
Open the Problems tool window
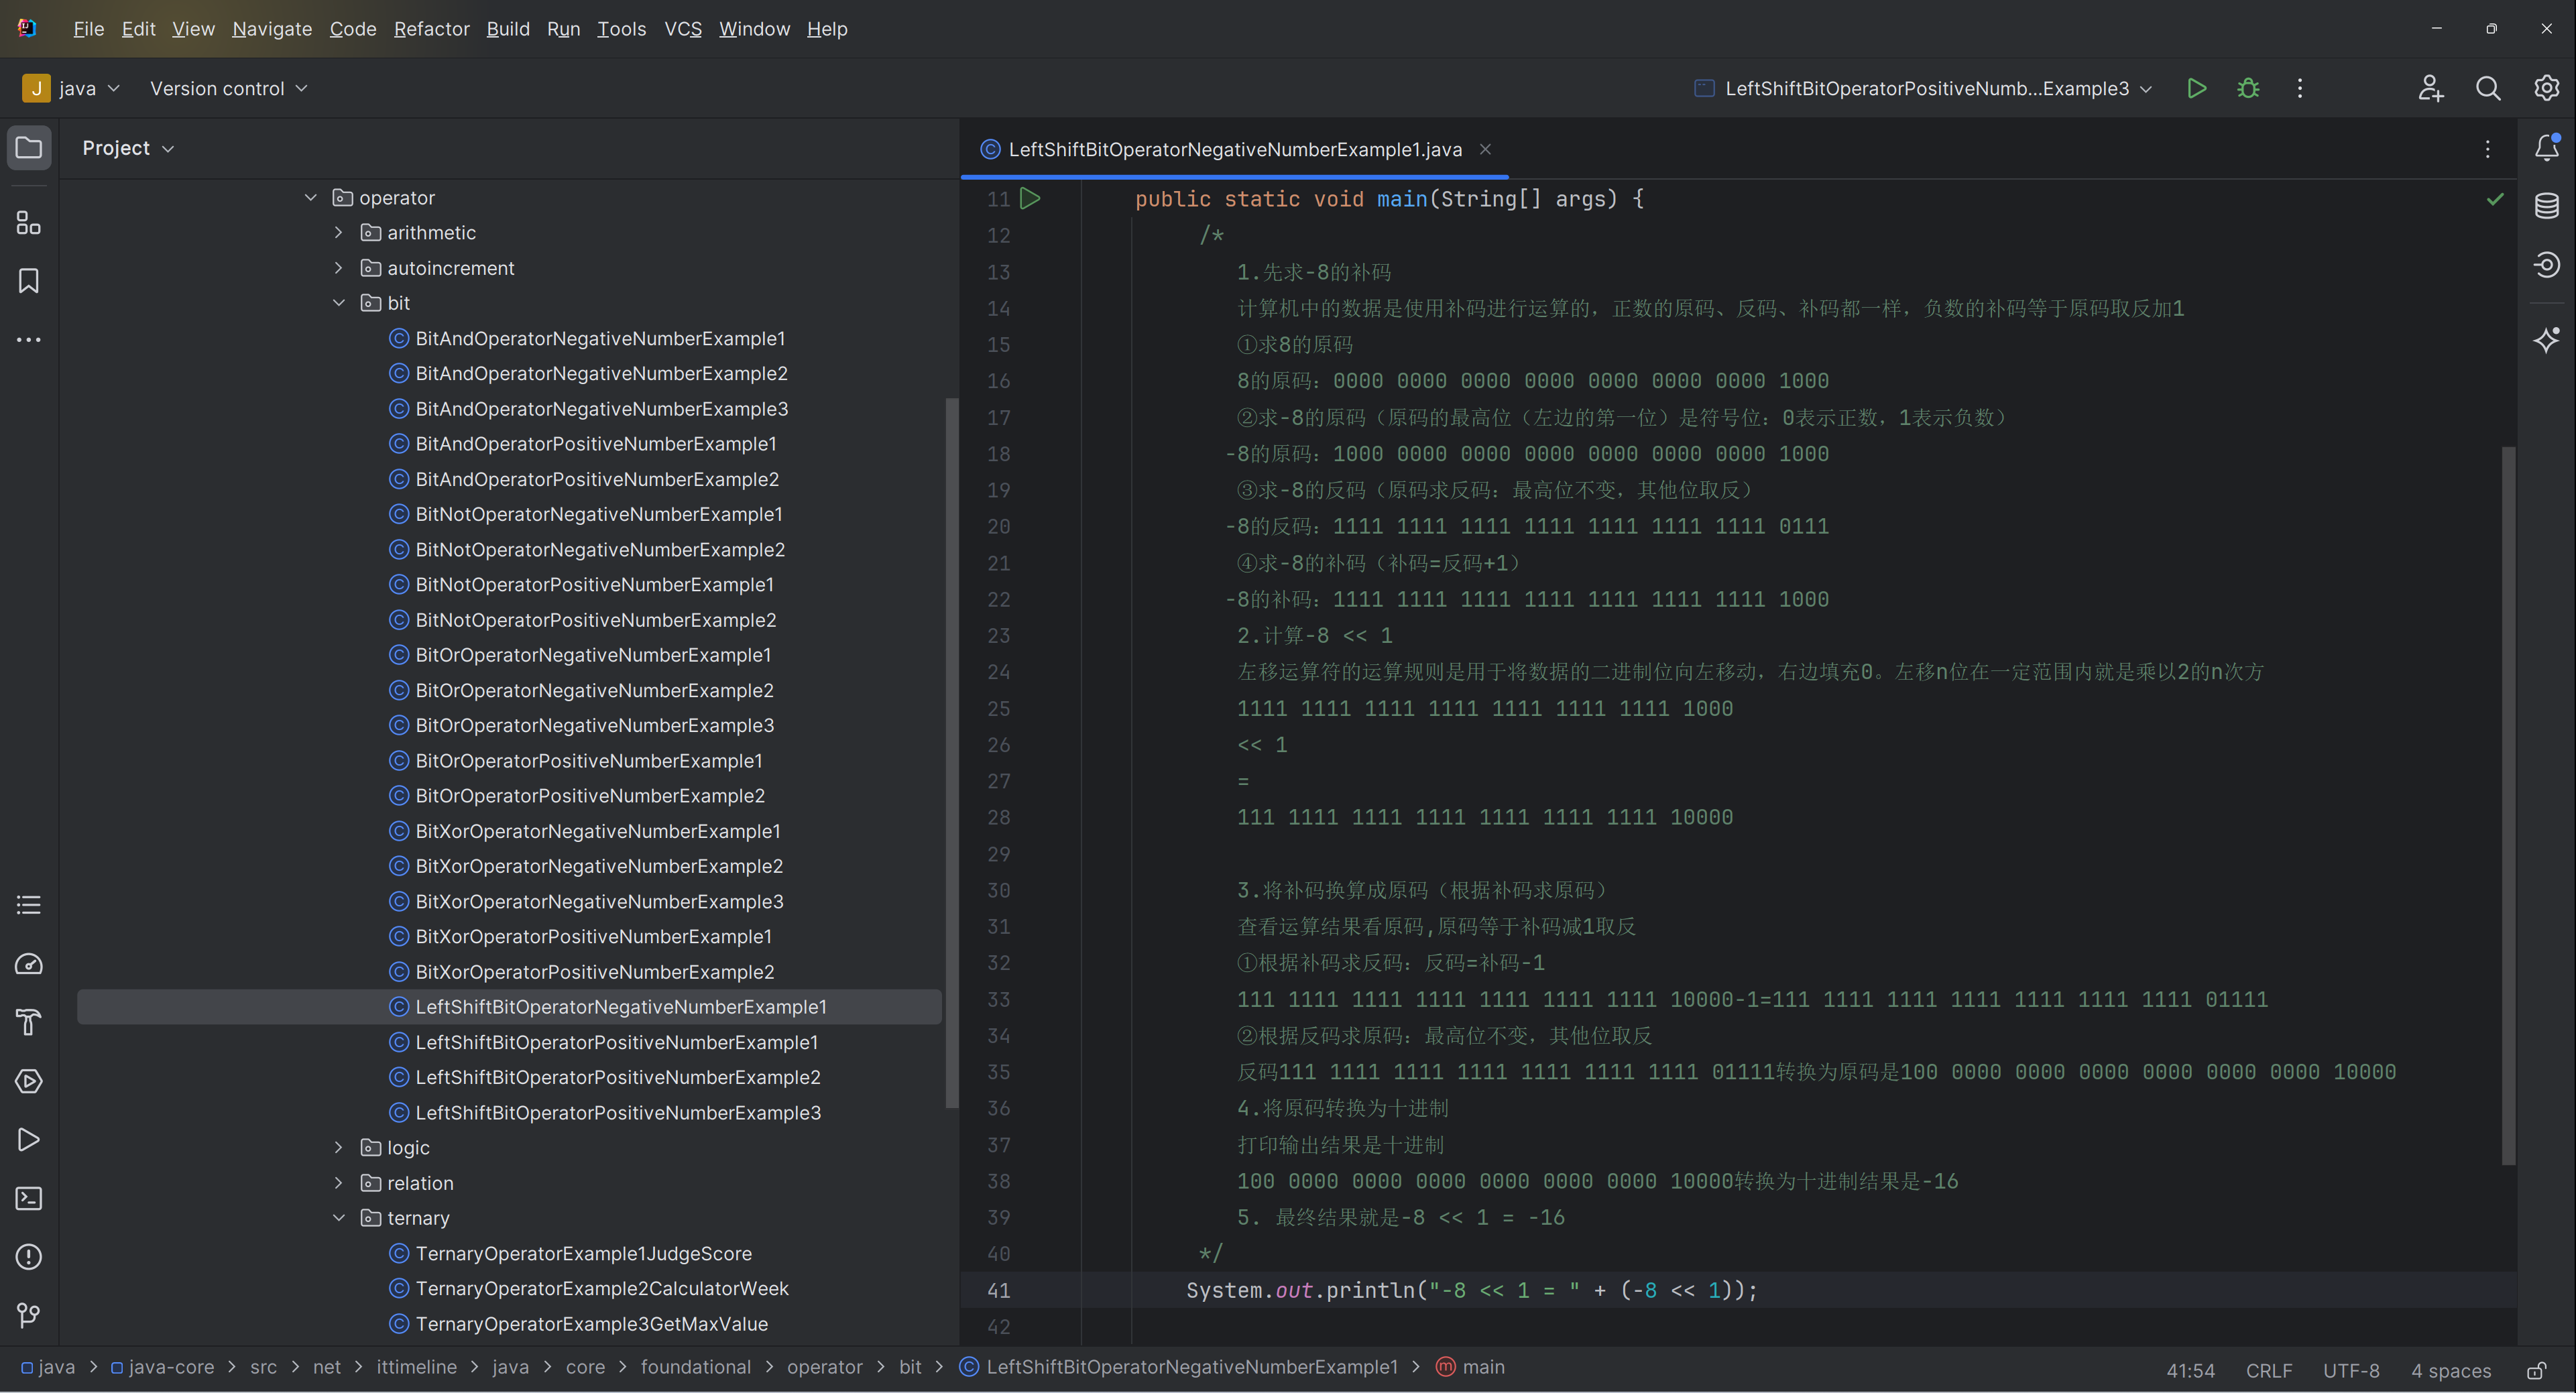29,1257
